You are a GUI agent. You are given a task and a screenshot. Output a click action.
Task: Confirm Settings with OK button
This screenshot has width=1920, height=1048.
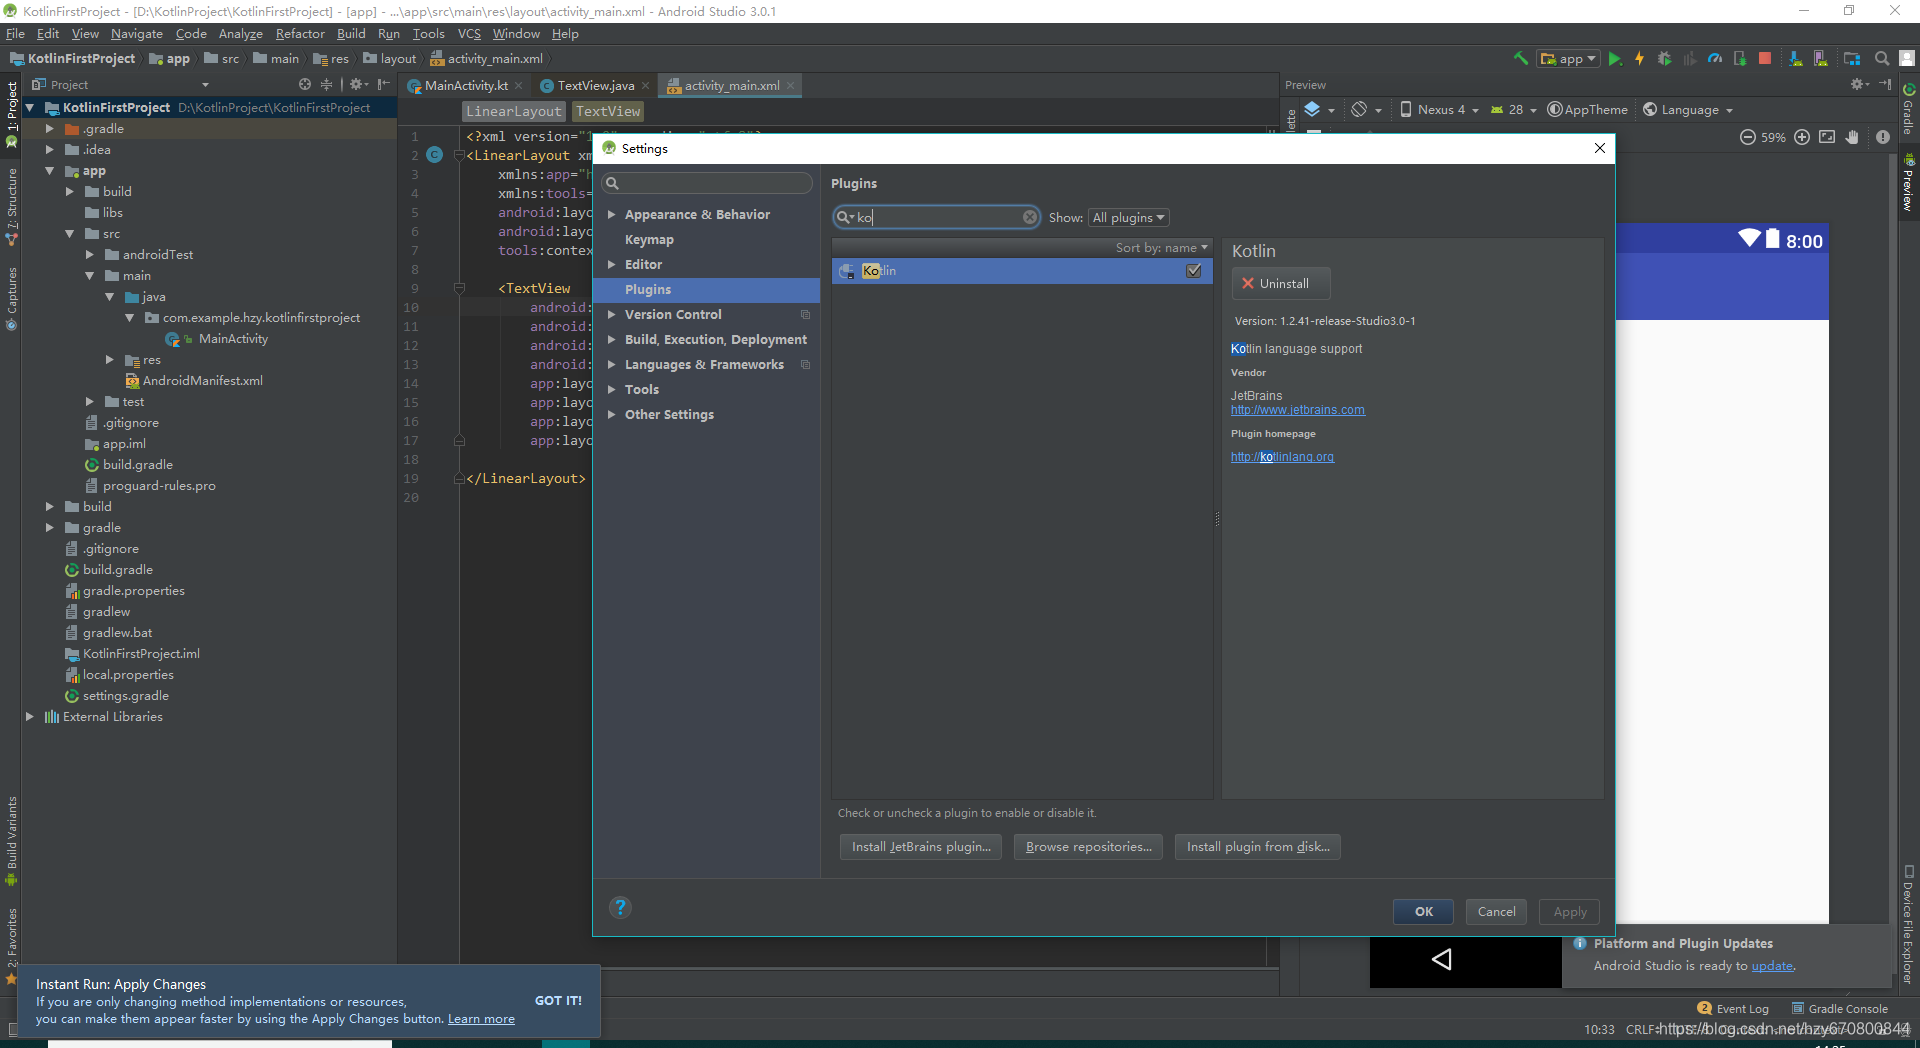click(1424, 912)
